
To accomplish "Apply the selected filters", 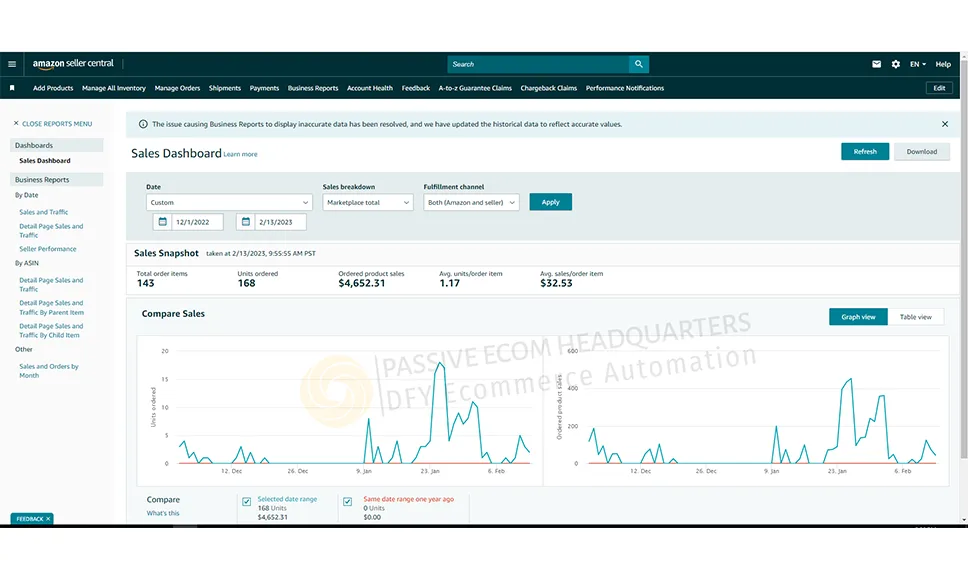I will pyautogui.click(x=551, y=202).
